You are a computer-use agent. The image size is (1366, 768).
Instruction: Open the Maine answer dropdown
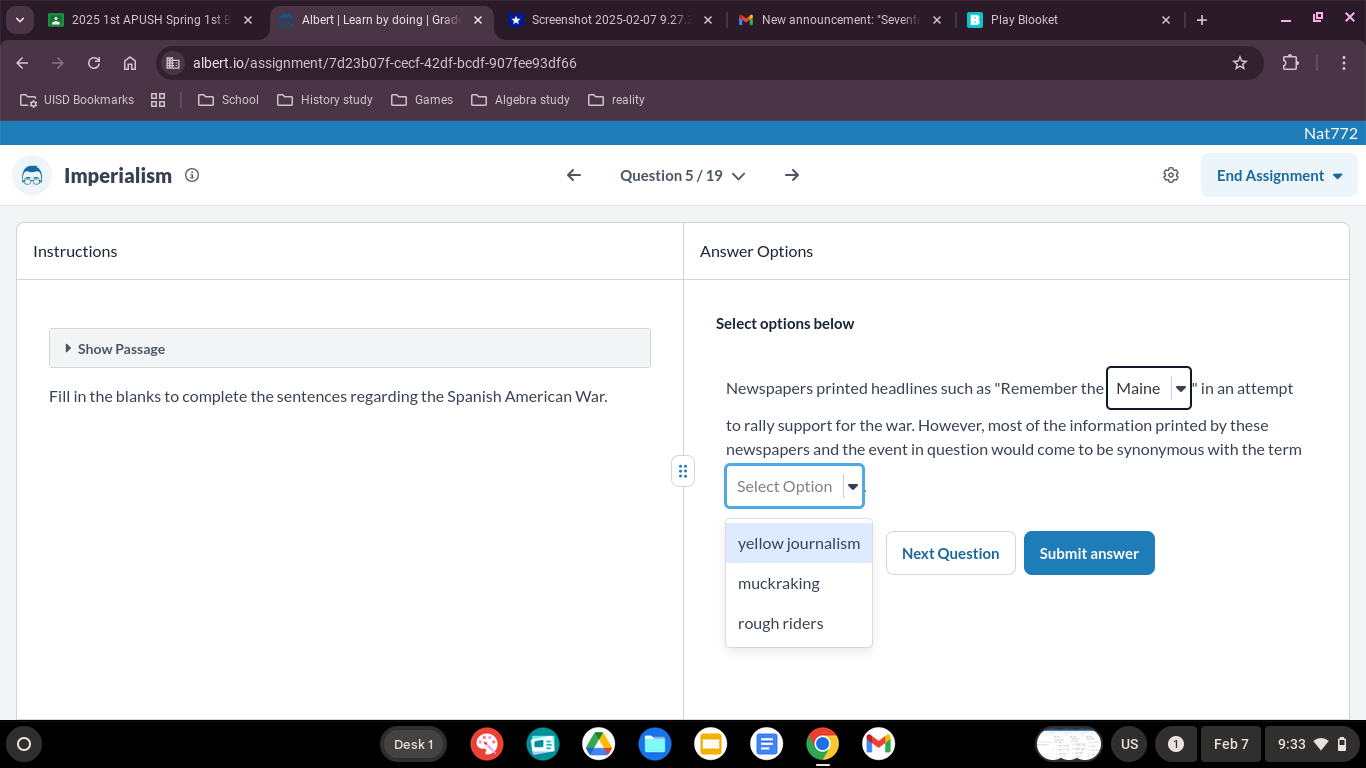click(1149, 388)
